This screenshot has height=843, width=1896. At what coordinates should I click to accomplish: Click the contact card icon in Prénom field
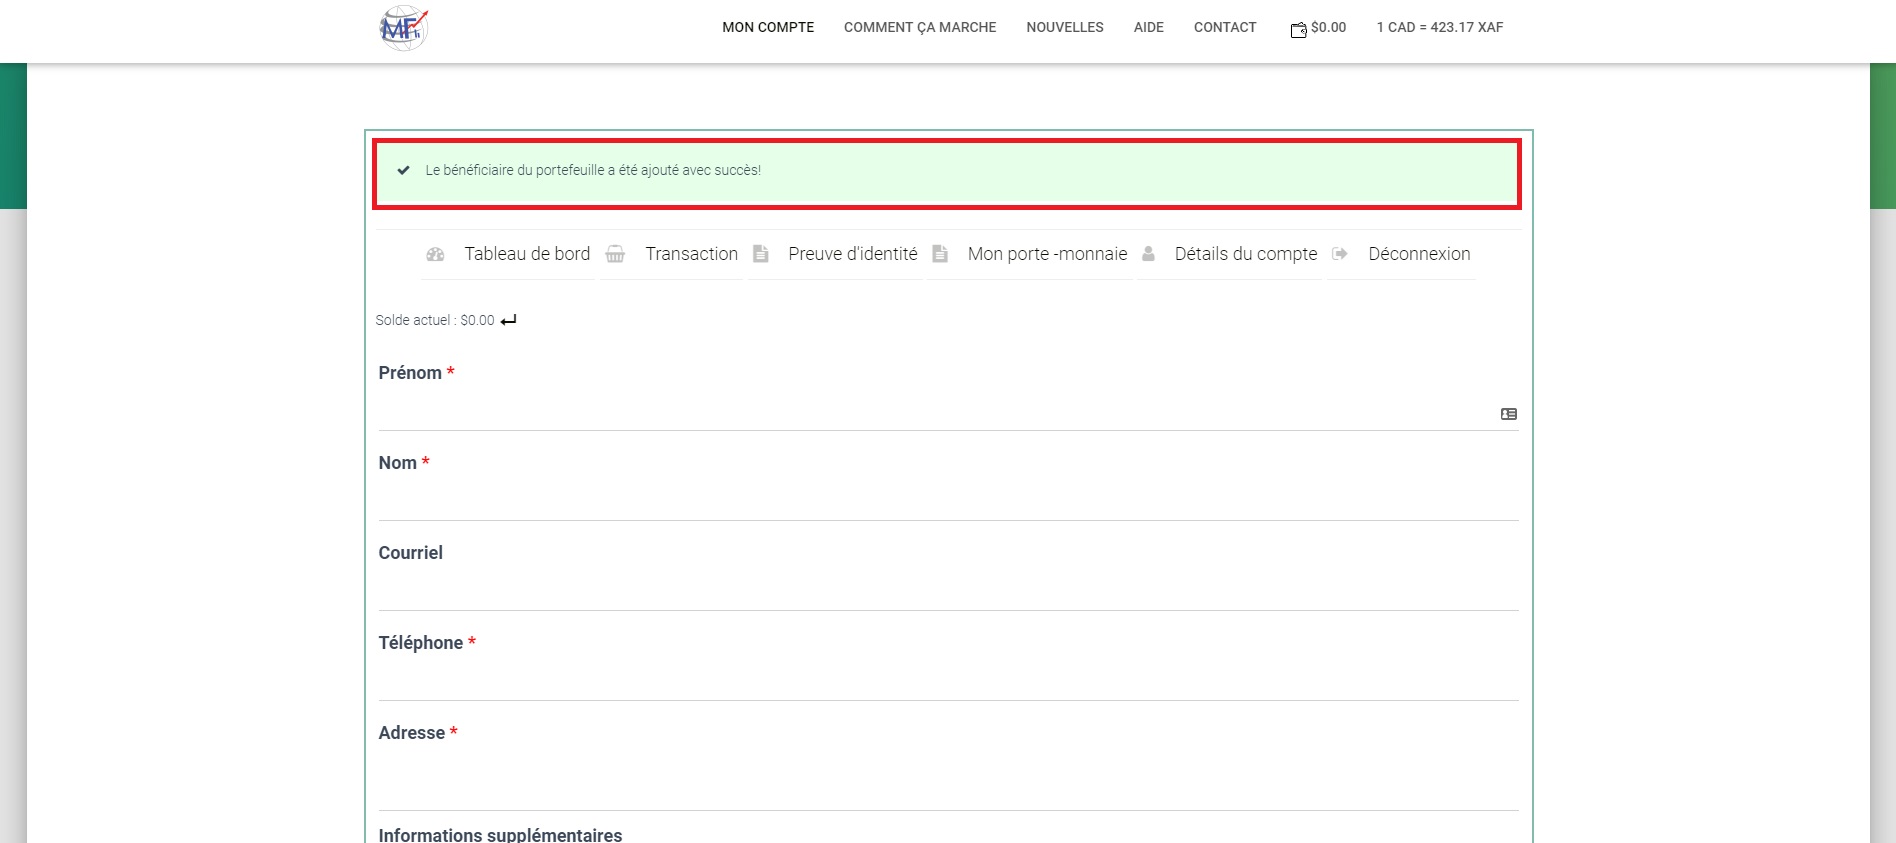(1508, 414)
